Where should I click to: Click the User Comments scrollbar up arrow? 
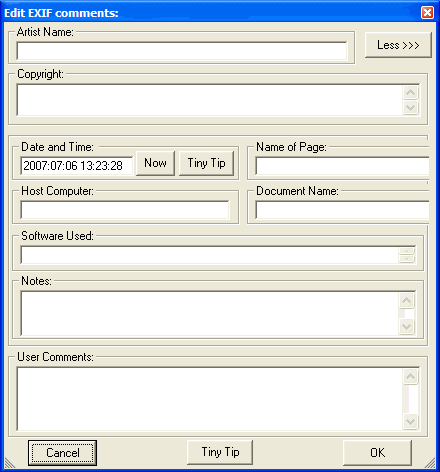tap(411, 377)
